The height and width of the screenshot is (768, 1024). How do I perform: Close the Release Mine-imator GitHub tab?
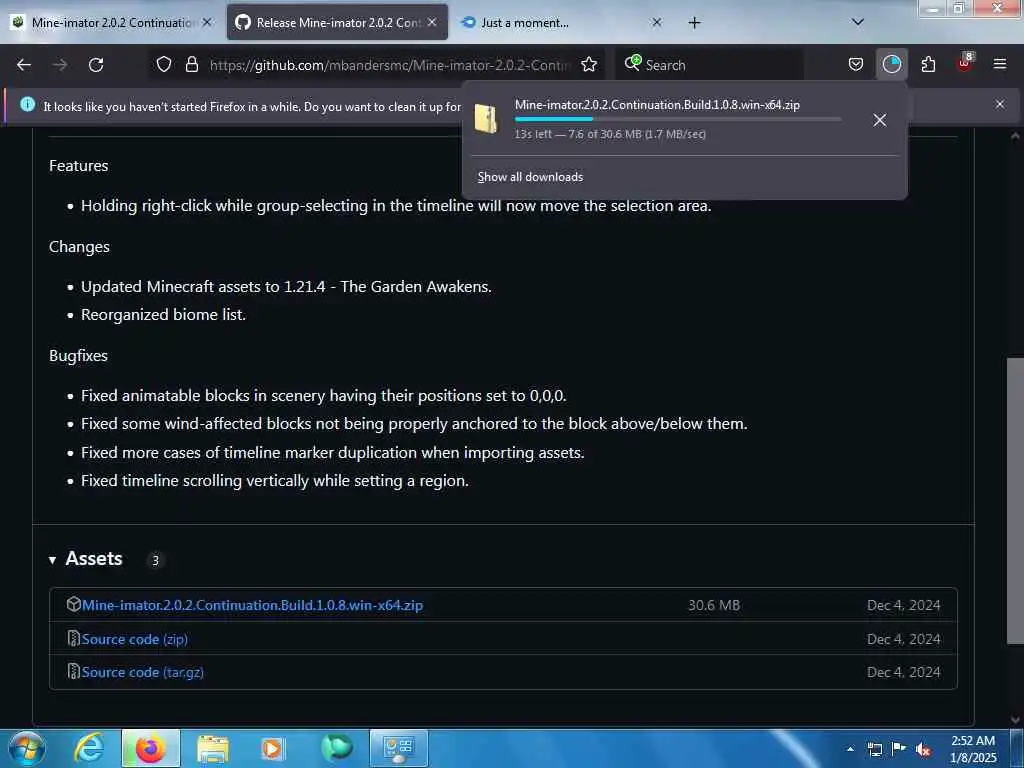432,22
